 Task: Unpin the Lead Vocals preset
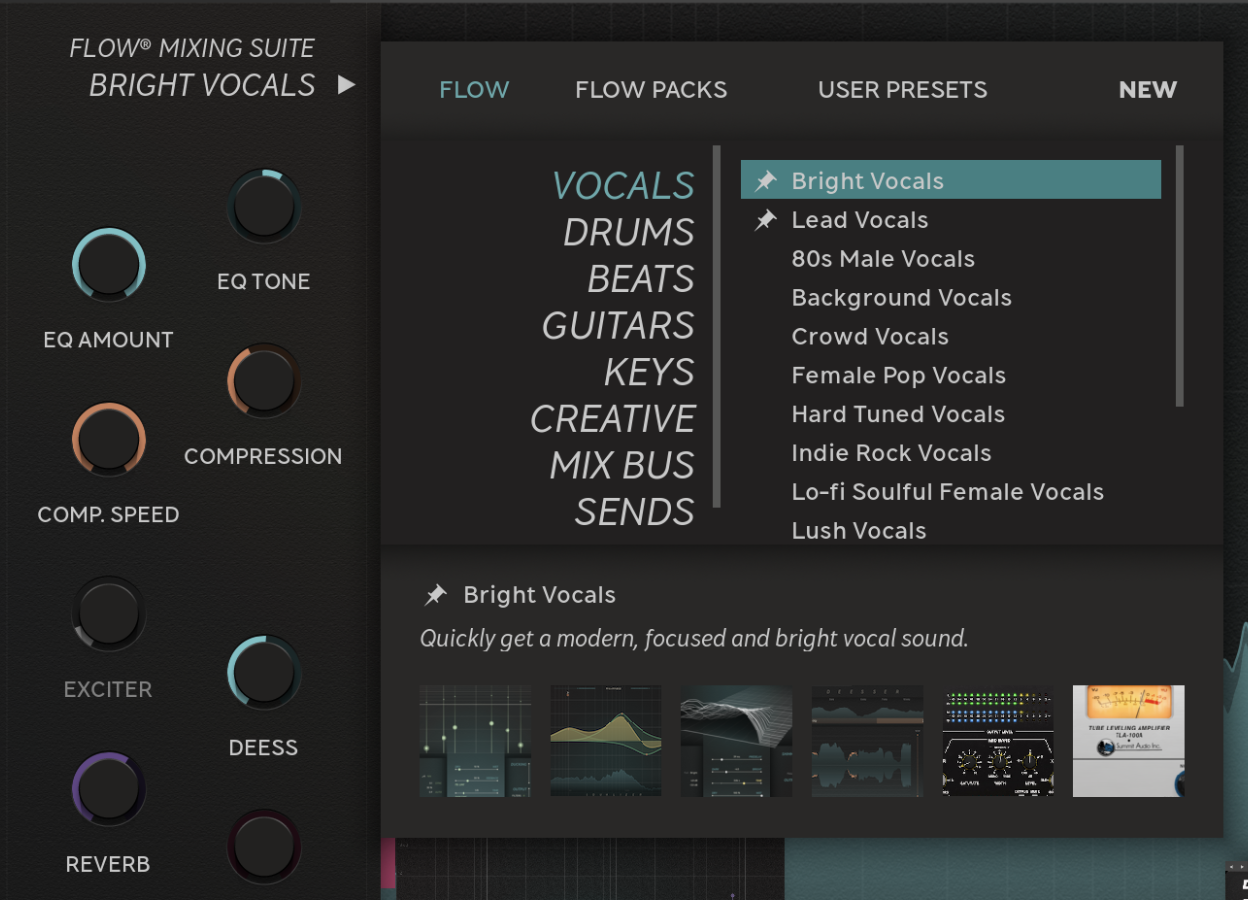[766, 220]
